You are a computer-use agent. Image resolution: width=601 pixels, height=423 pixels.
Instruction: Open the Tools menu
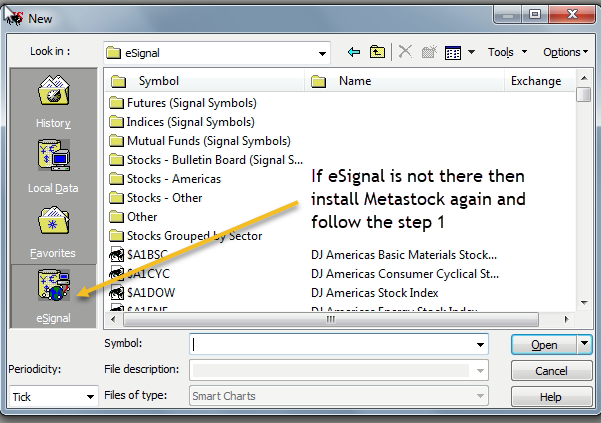[x=507, y=52]
